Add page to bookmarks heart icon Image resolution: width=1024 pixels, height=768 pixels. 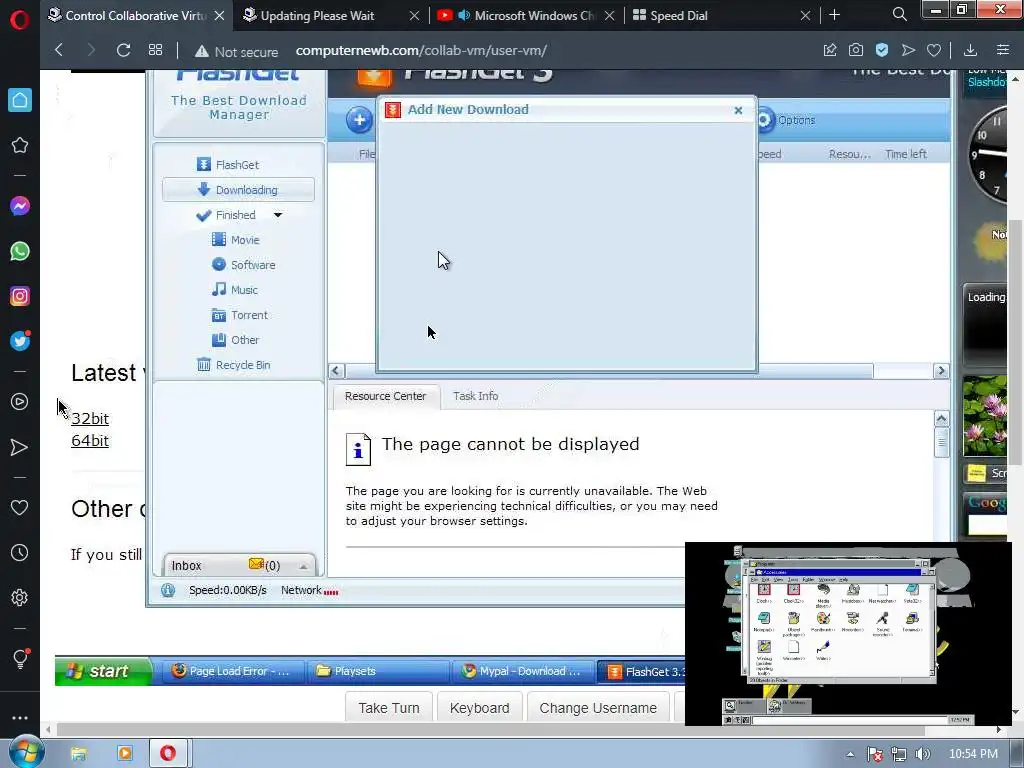click(934, 50)
